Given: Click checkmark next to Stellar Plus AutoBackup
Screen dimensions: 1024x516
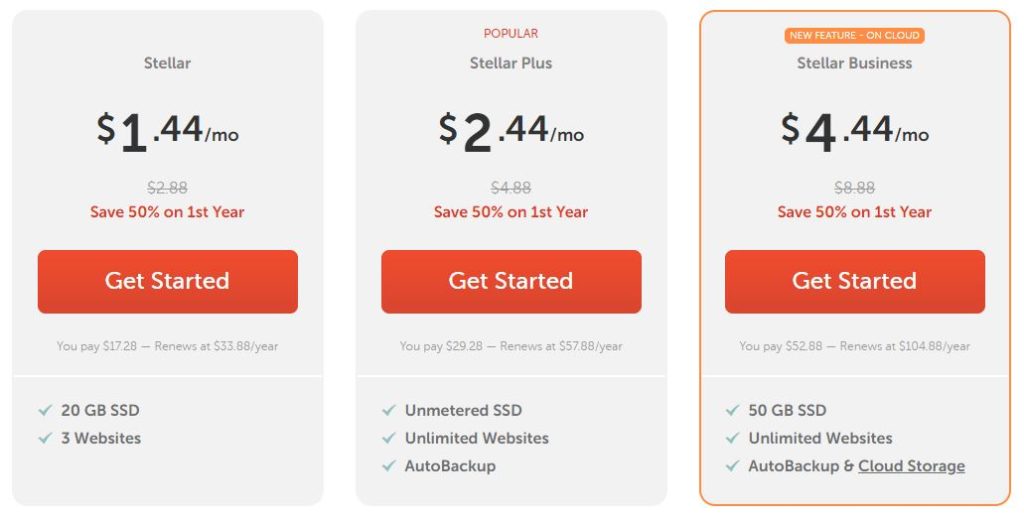Looking at the screenshot, I should point(389,466).
